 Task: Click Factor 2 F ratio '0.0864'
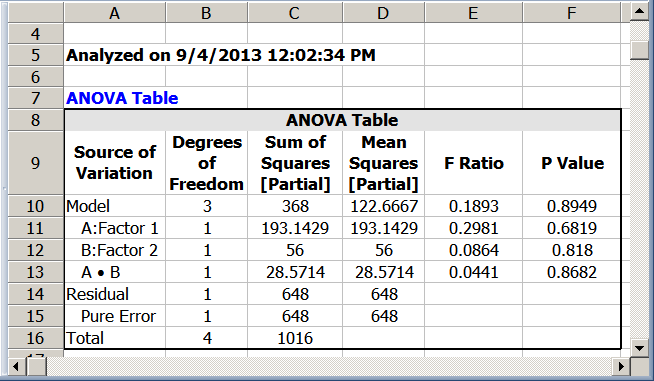pyautogui.click(x=473, y=250)
